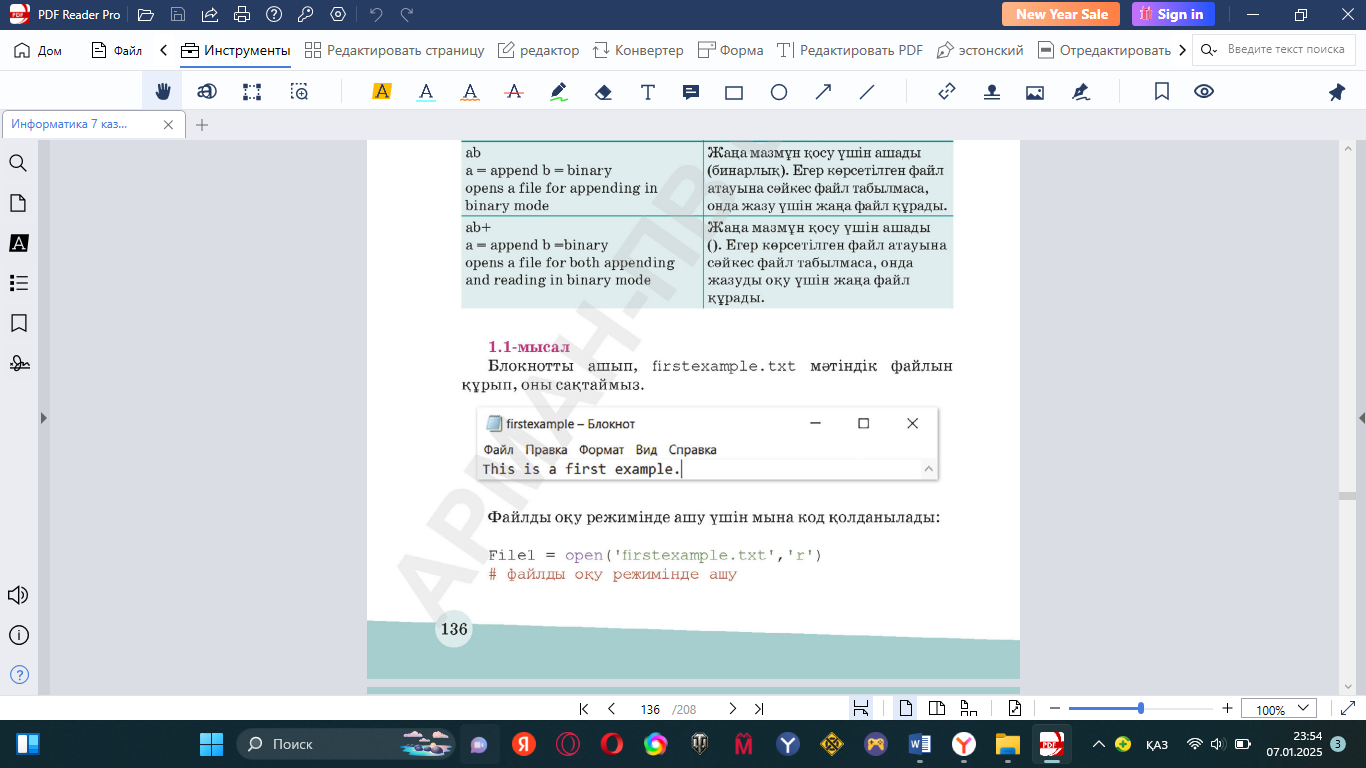Insert a stamp annotation
The height and width of the screenshot is (768, 1366).
(x=991, y=92)
